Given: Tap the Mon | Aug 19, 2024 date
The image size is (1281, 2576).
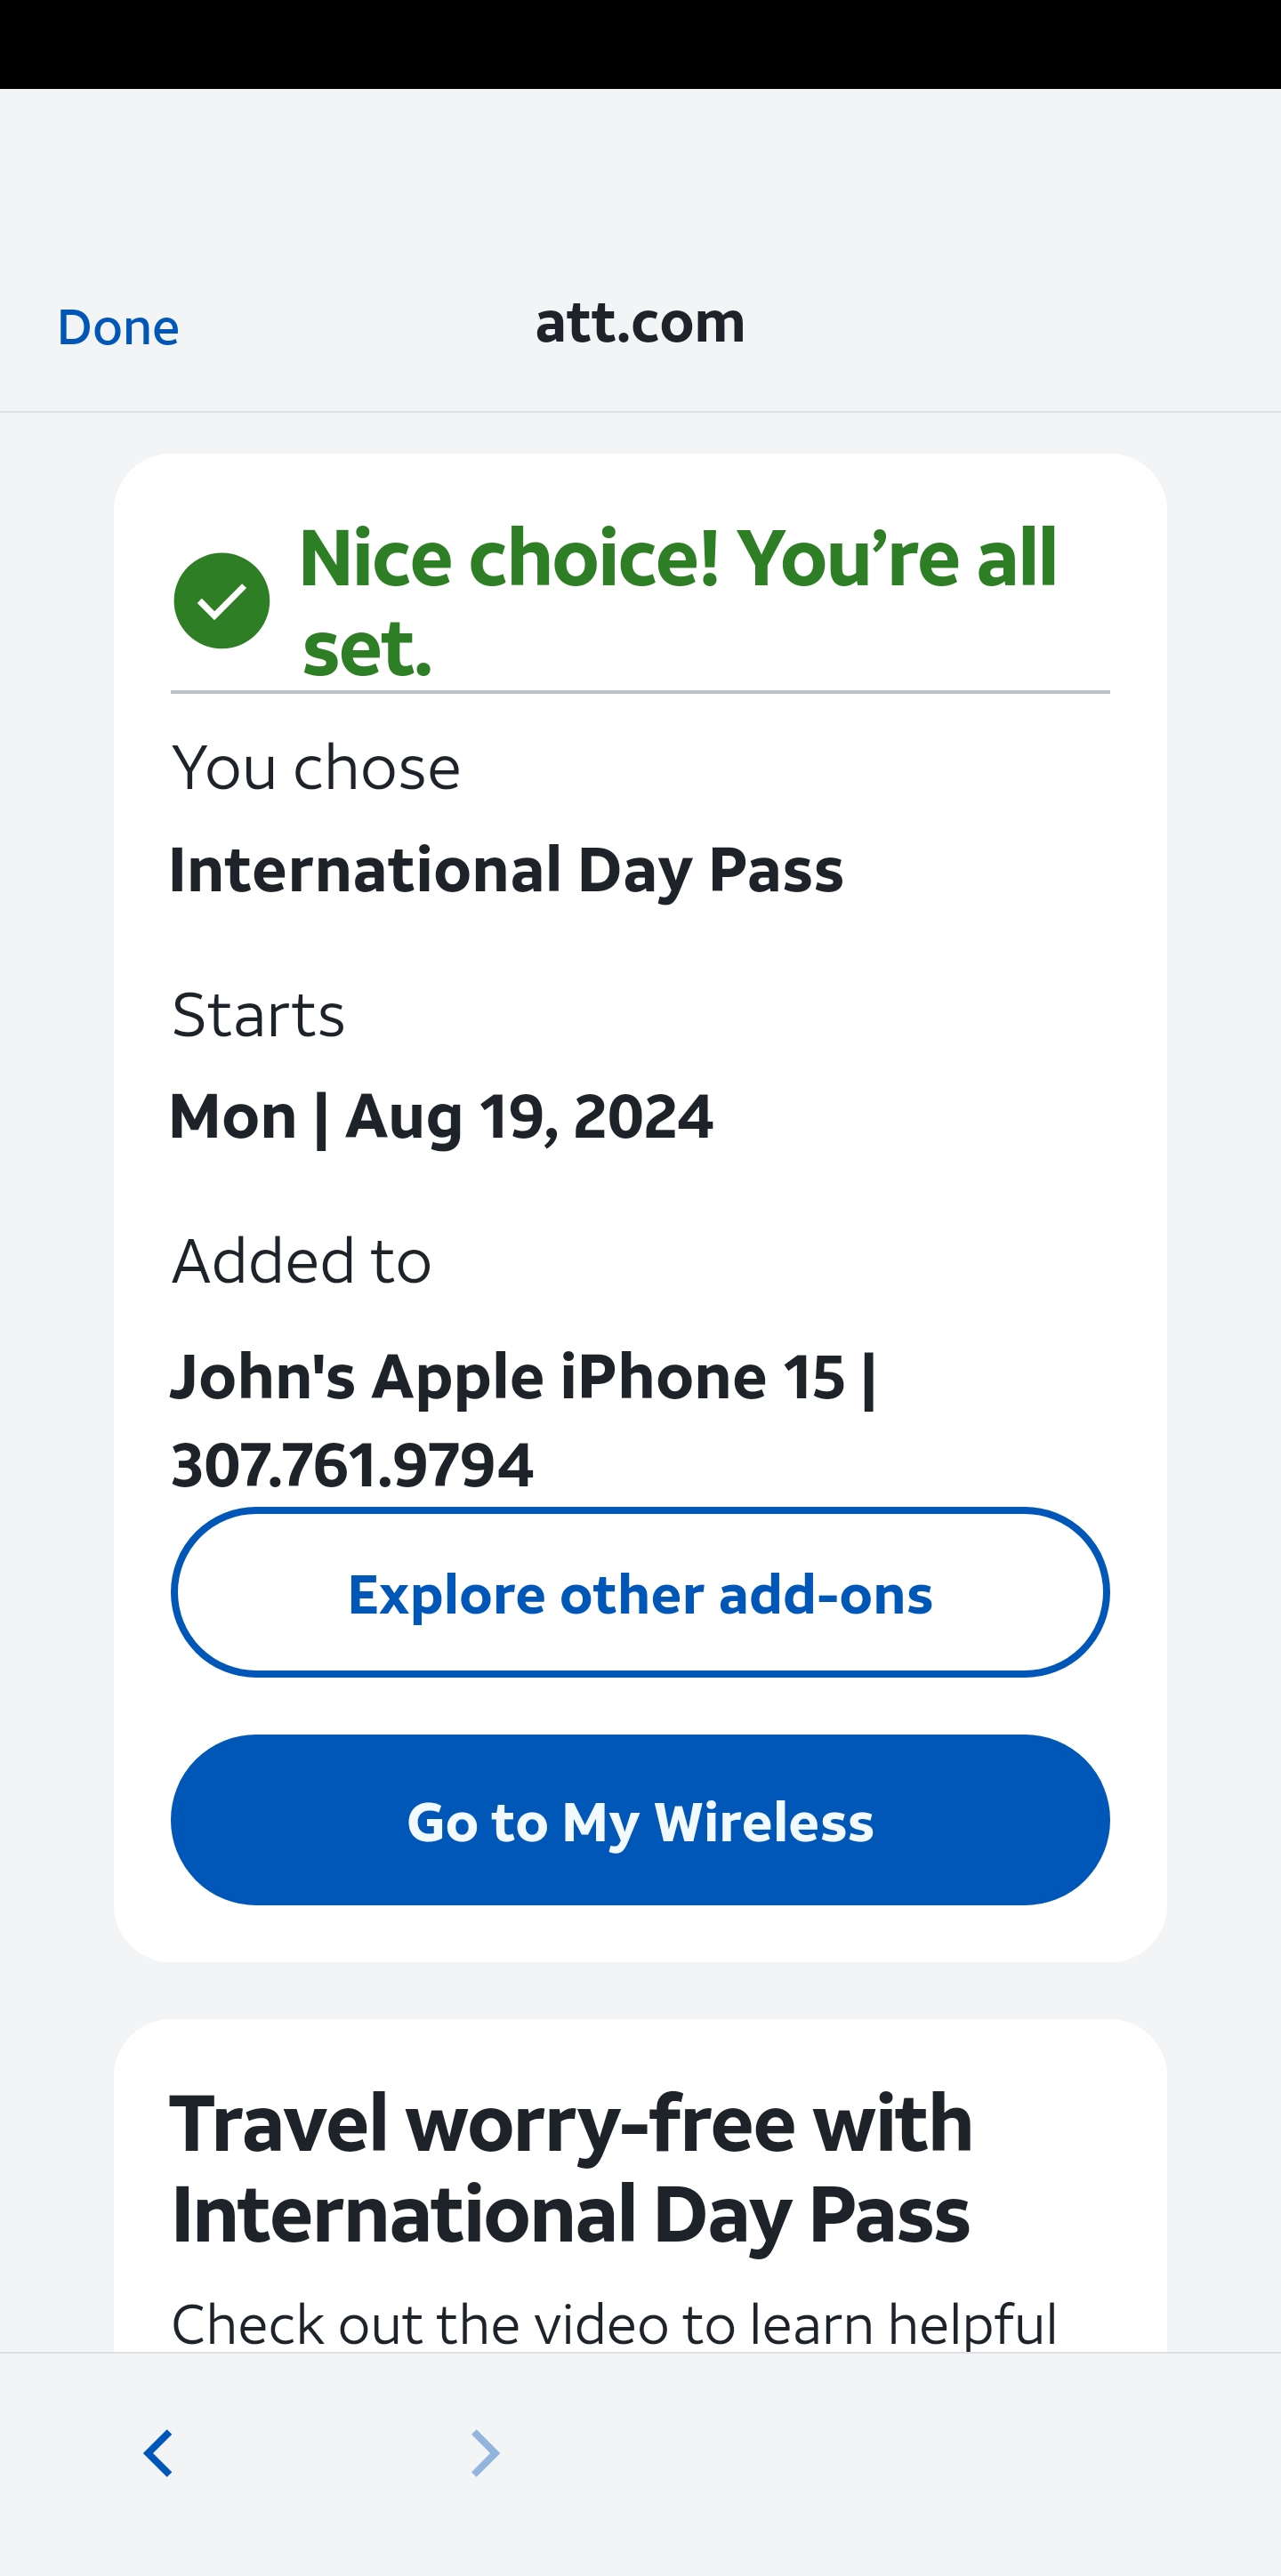Looking at the screenshot, I should click(x=441, y=1116).
